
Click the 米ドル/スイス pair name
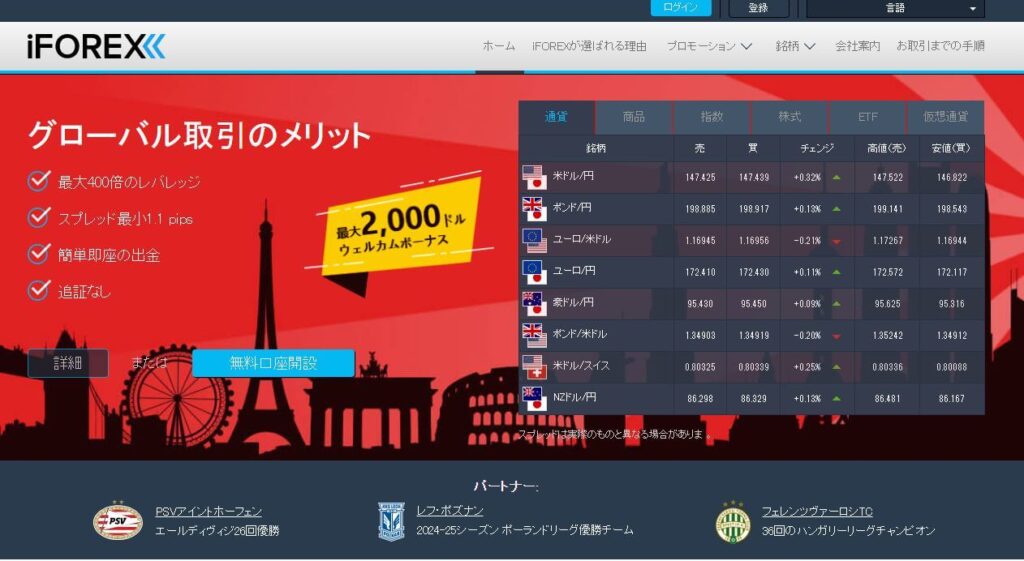581,365
